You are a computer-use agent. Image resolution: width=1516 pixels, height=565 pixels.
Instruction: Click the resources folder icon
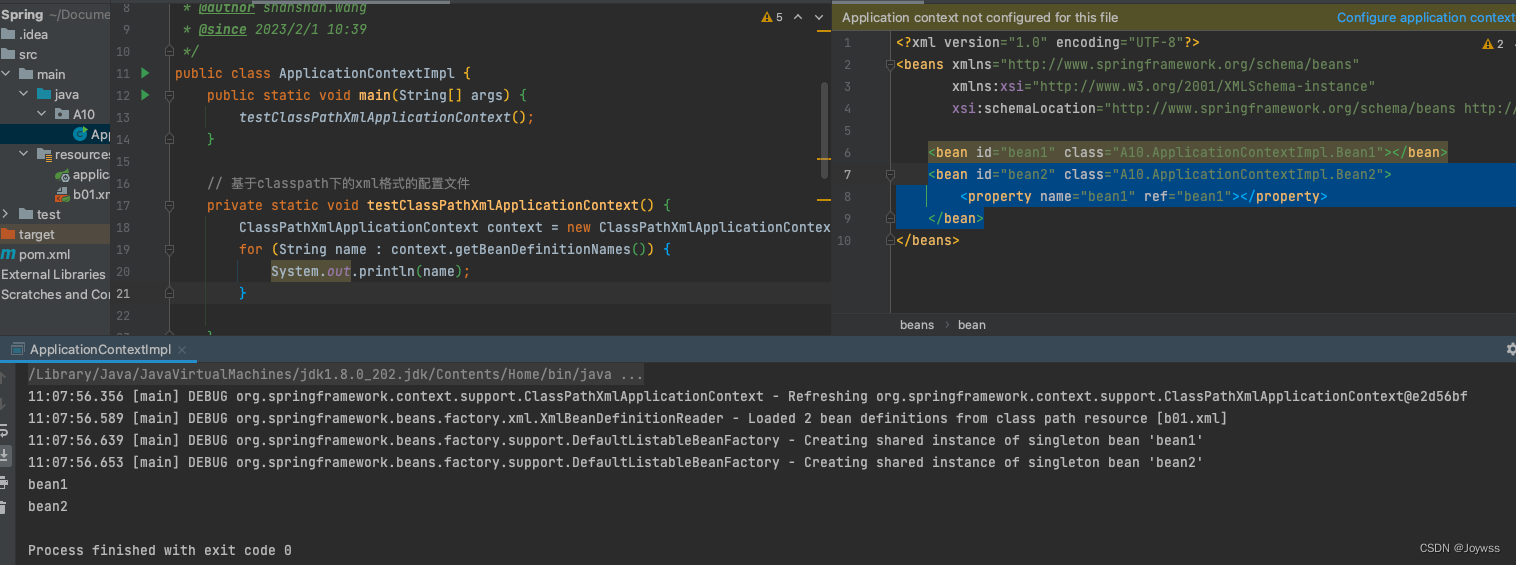pyautogui.click(x=44, y=154)
